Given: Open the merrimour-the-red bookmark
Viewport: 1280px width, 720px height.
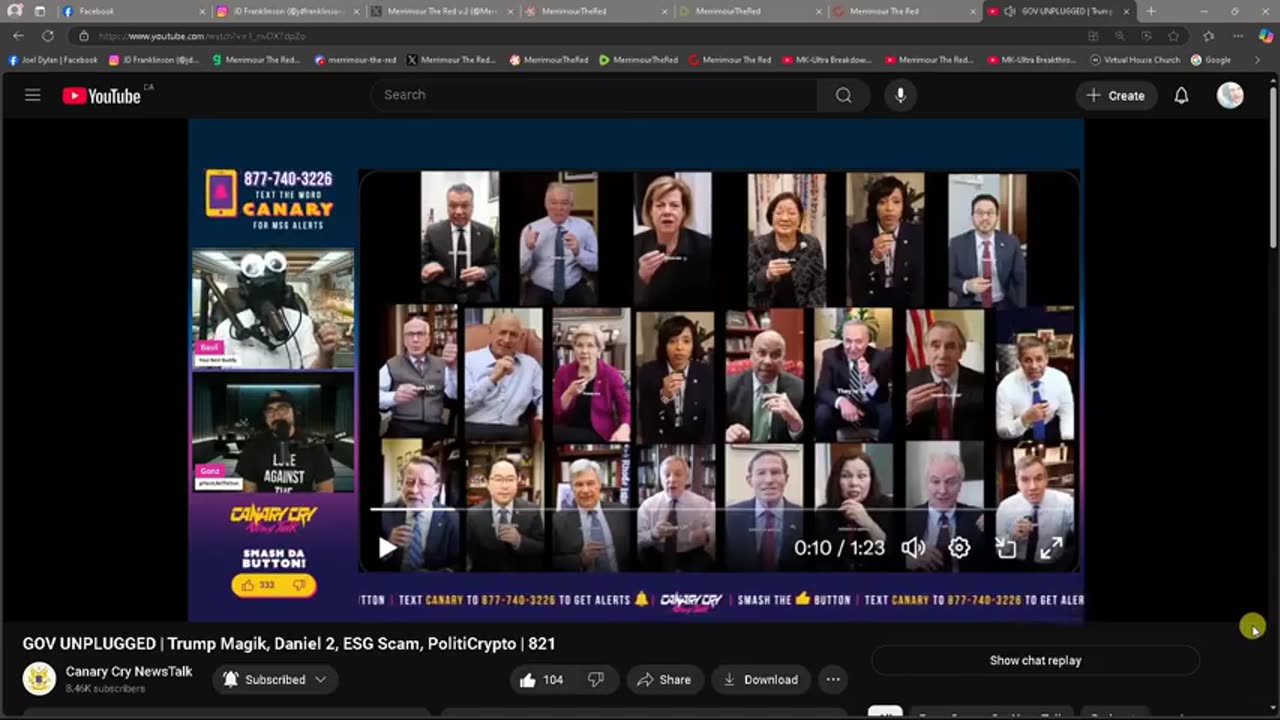Looking at the screenshot, I should (355, 60).
